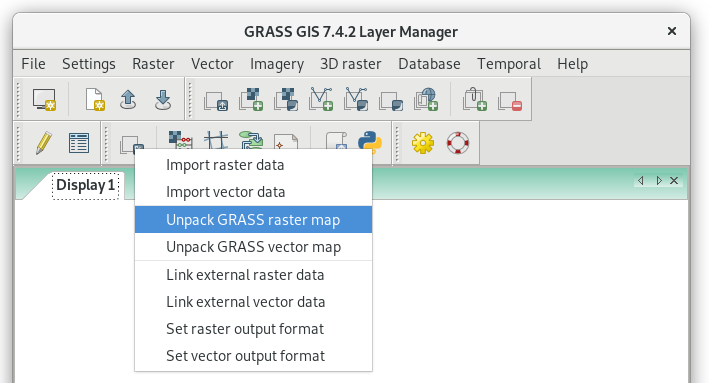Show attribute data table

tap(79, 143)
